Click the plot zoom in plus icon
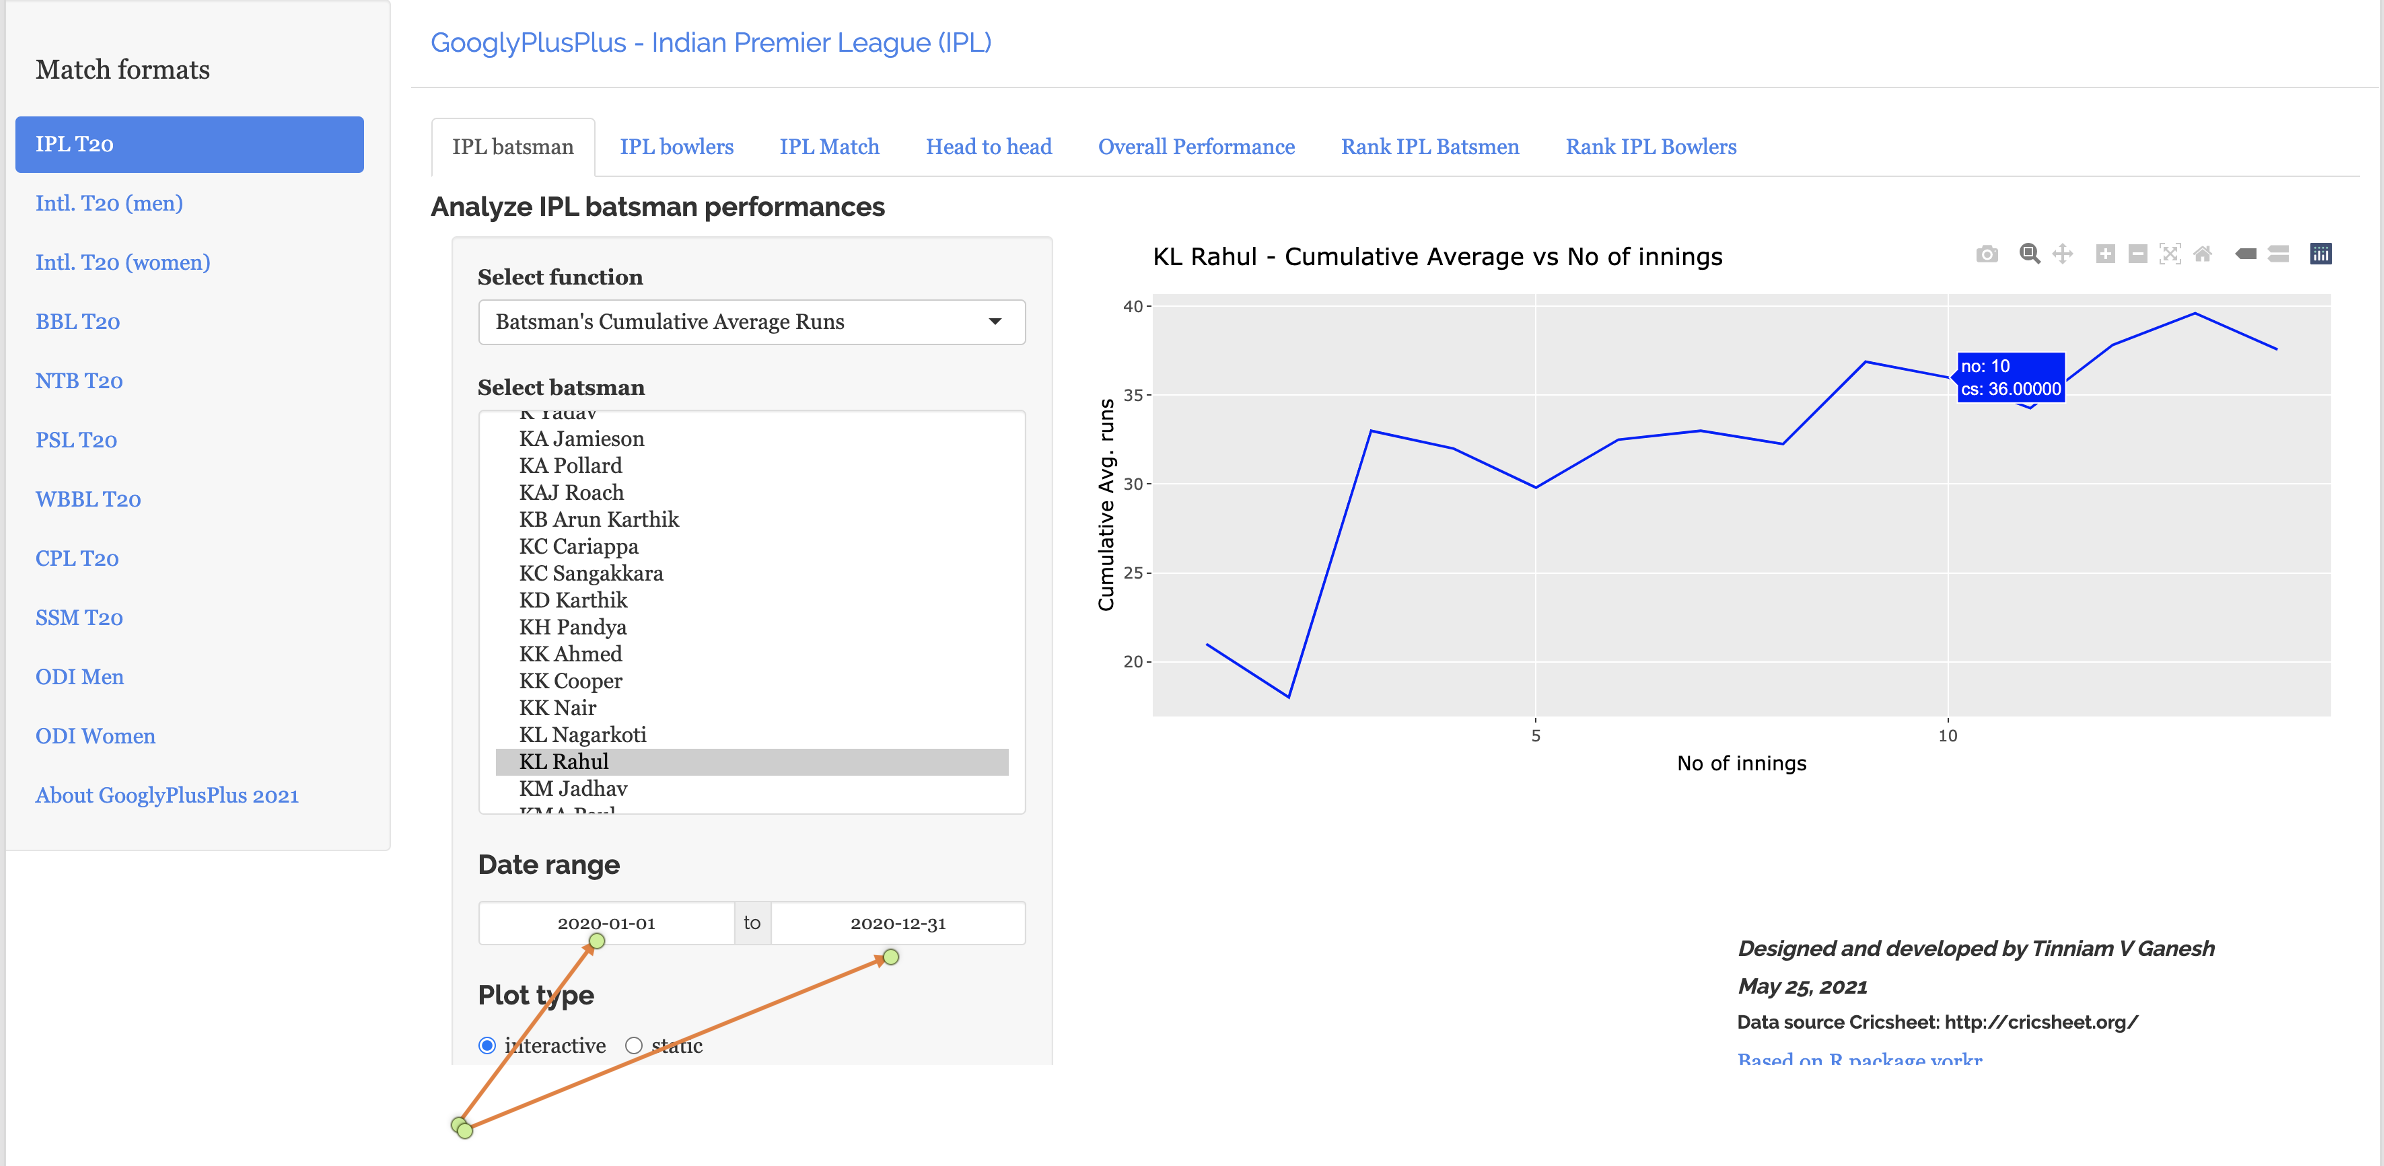Viewport: 2384px width, 1166px height. [x=2105, y=254]
